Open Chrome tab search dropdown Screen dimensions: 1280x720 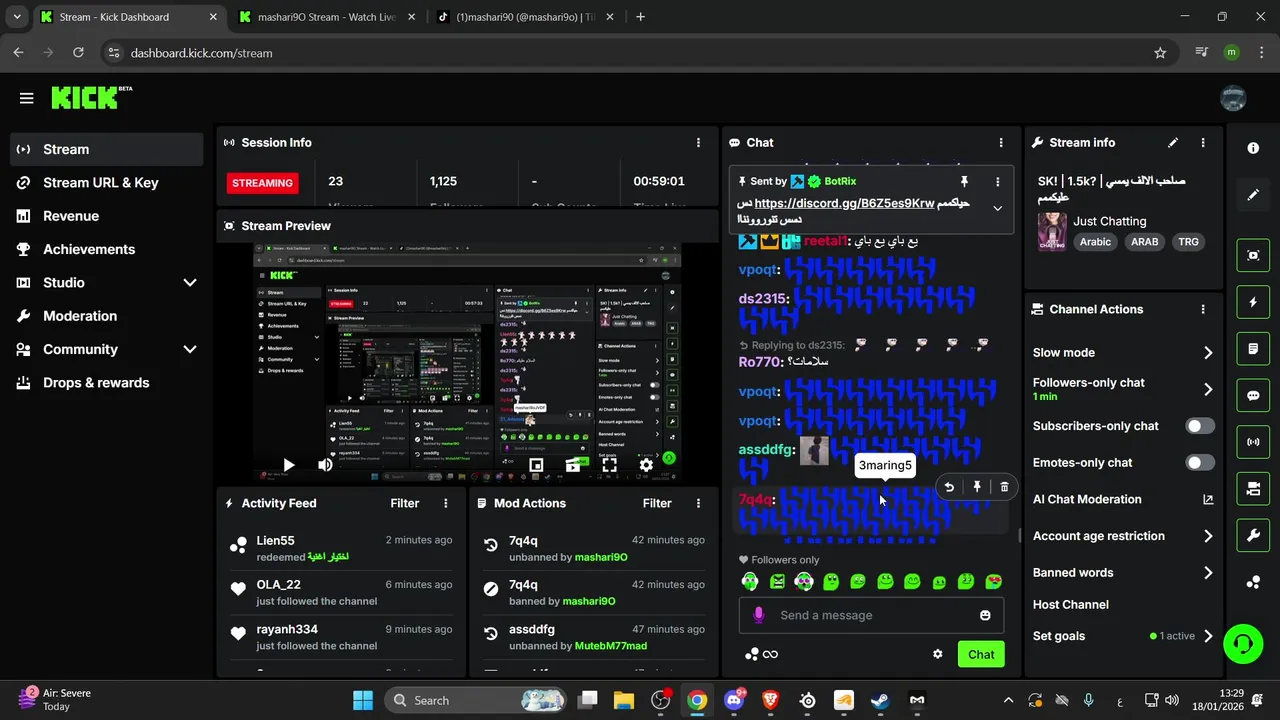(16, 17)
